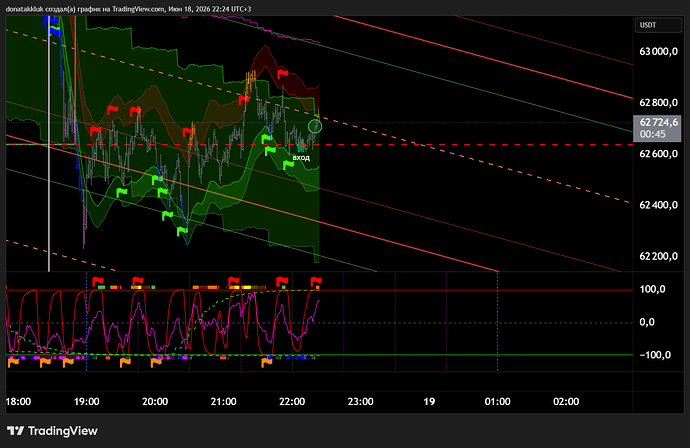This screenshot has height=448, width=690.
Task: Open the TradingView.com link in header text
Action: pyautogui.click(x=138, y=9)
